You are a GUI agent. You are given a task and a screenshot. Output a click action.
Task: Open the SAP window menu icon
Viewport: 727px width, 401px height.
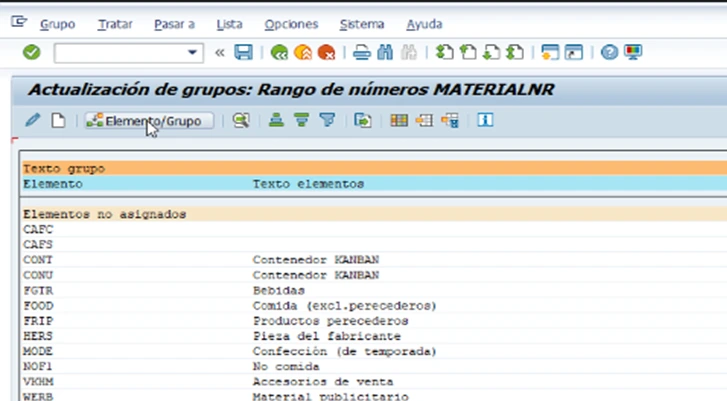pos(19,21)
